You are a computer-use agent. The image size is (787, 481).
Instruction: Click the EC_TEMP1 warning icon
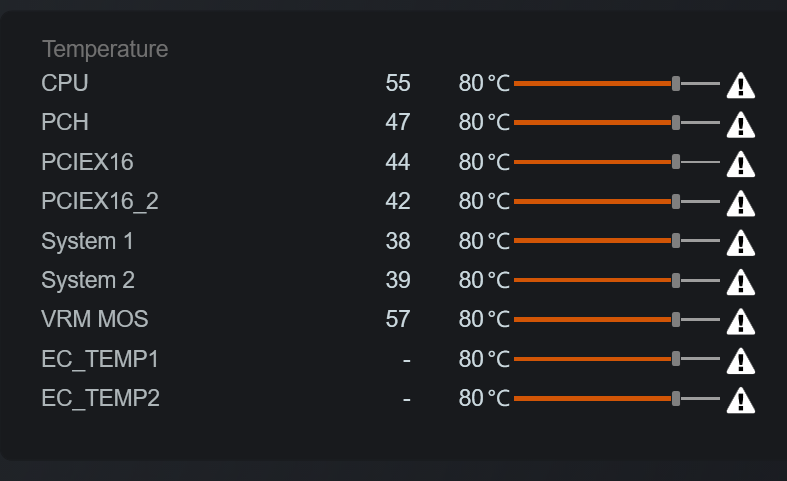pos(740,360)
